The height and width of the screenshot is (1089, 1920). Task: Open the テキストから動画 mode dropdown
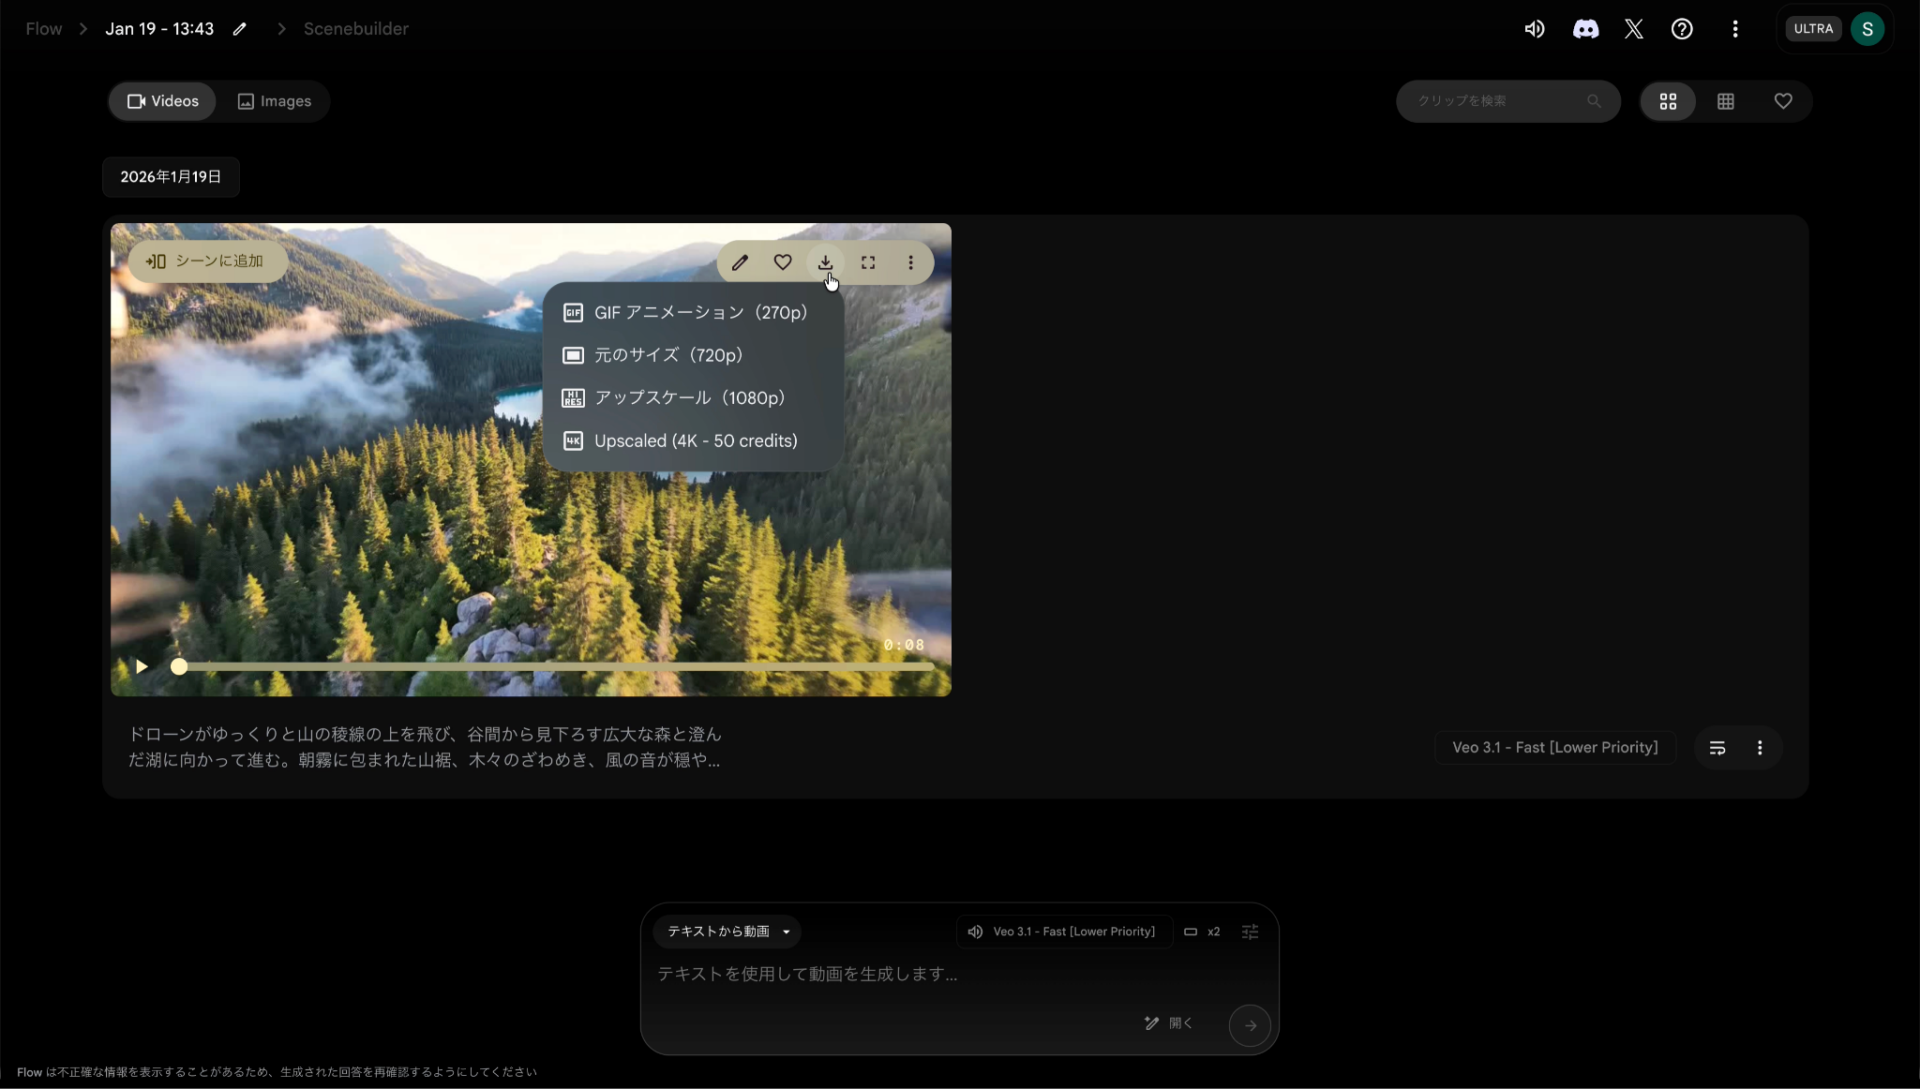[726, 931]
